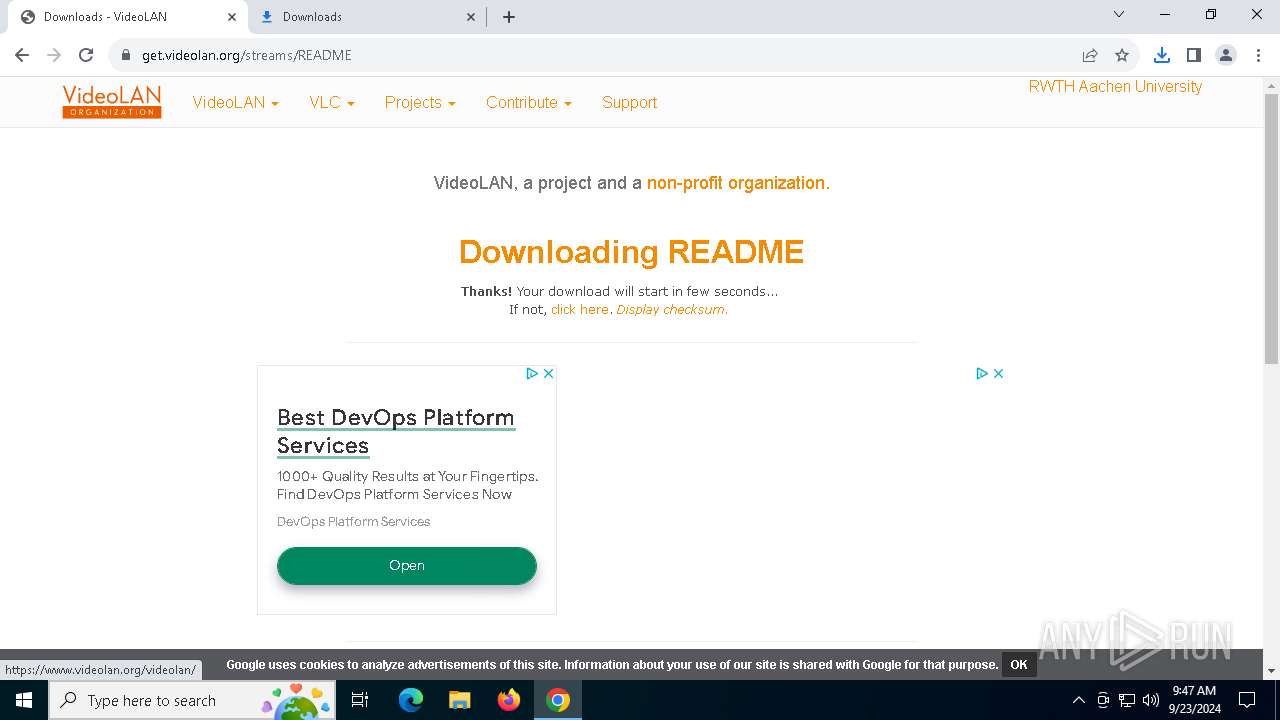Open the taskbar clock and date
The width and height of the screenshot is (1280, 720).
pos(1194,700)
